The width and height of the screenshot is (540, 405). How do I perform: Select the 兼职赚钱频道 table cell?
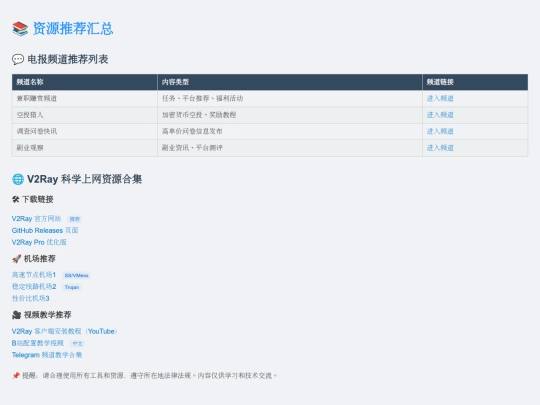click(x=85, y=98)
